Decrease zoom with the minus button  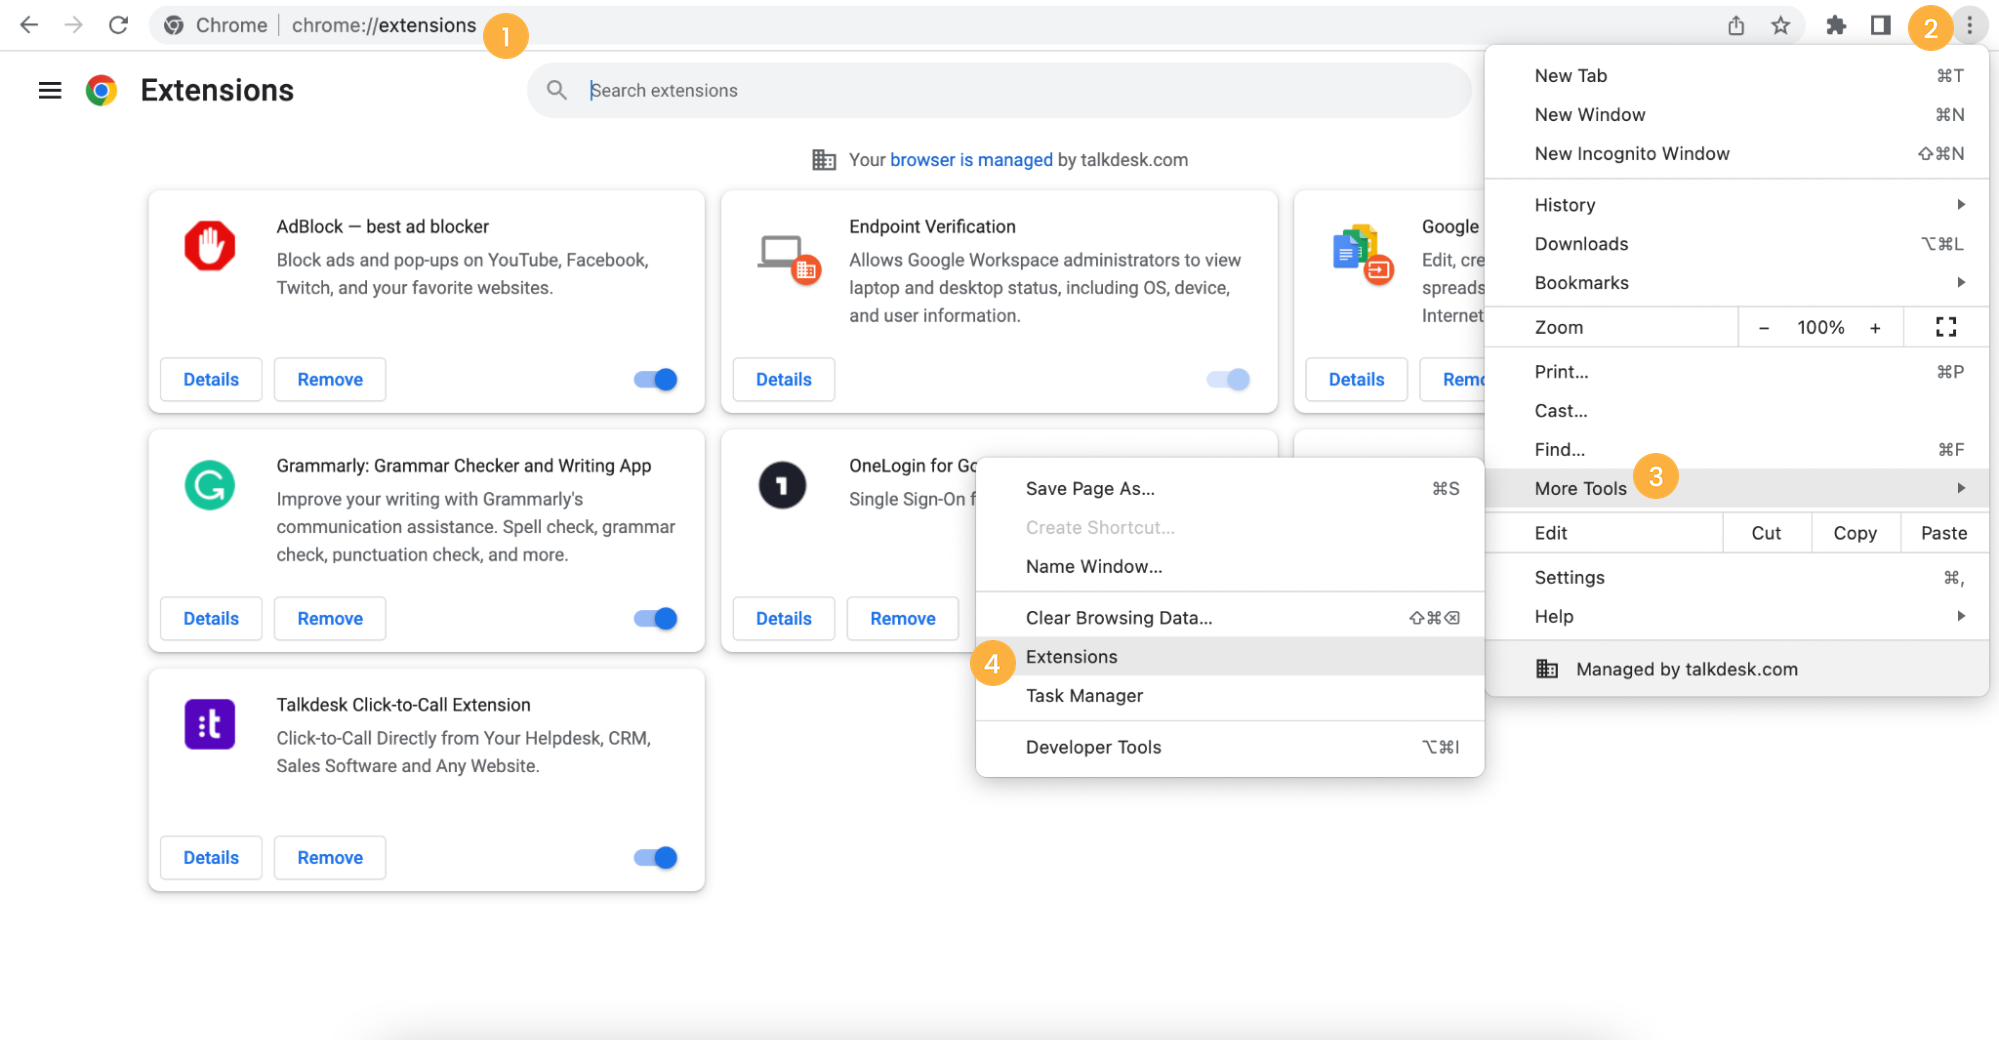click(x=1764, y=328)
